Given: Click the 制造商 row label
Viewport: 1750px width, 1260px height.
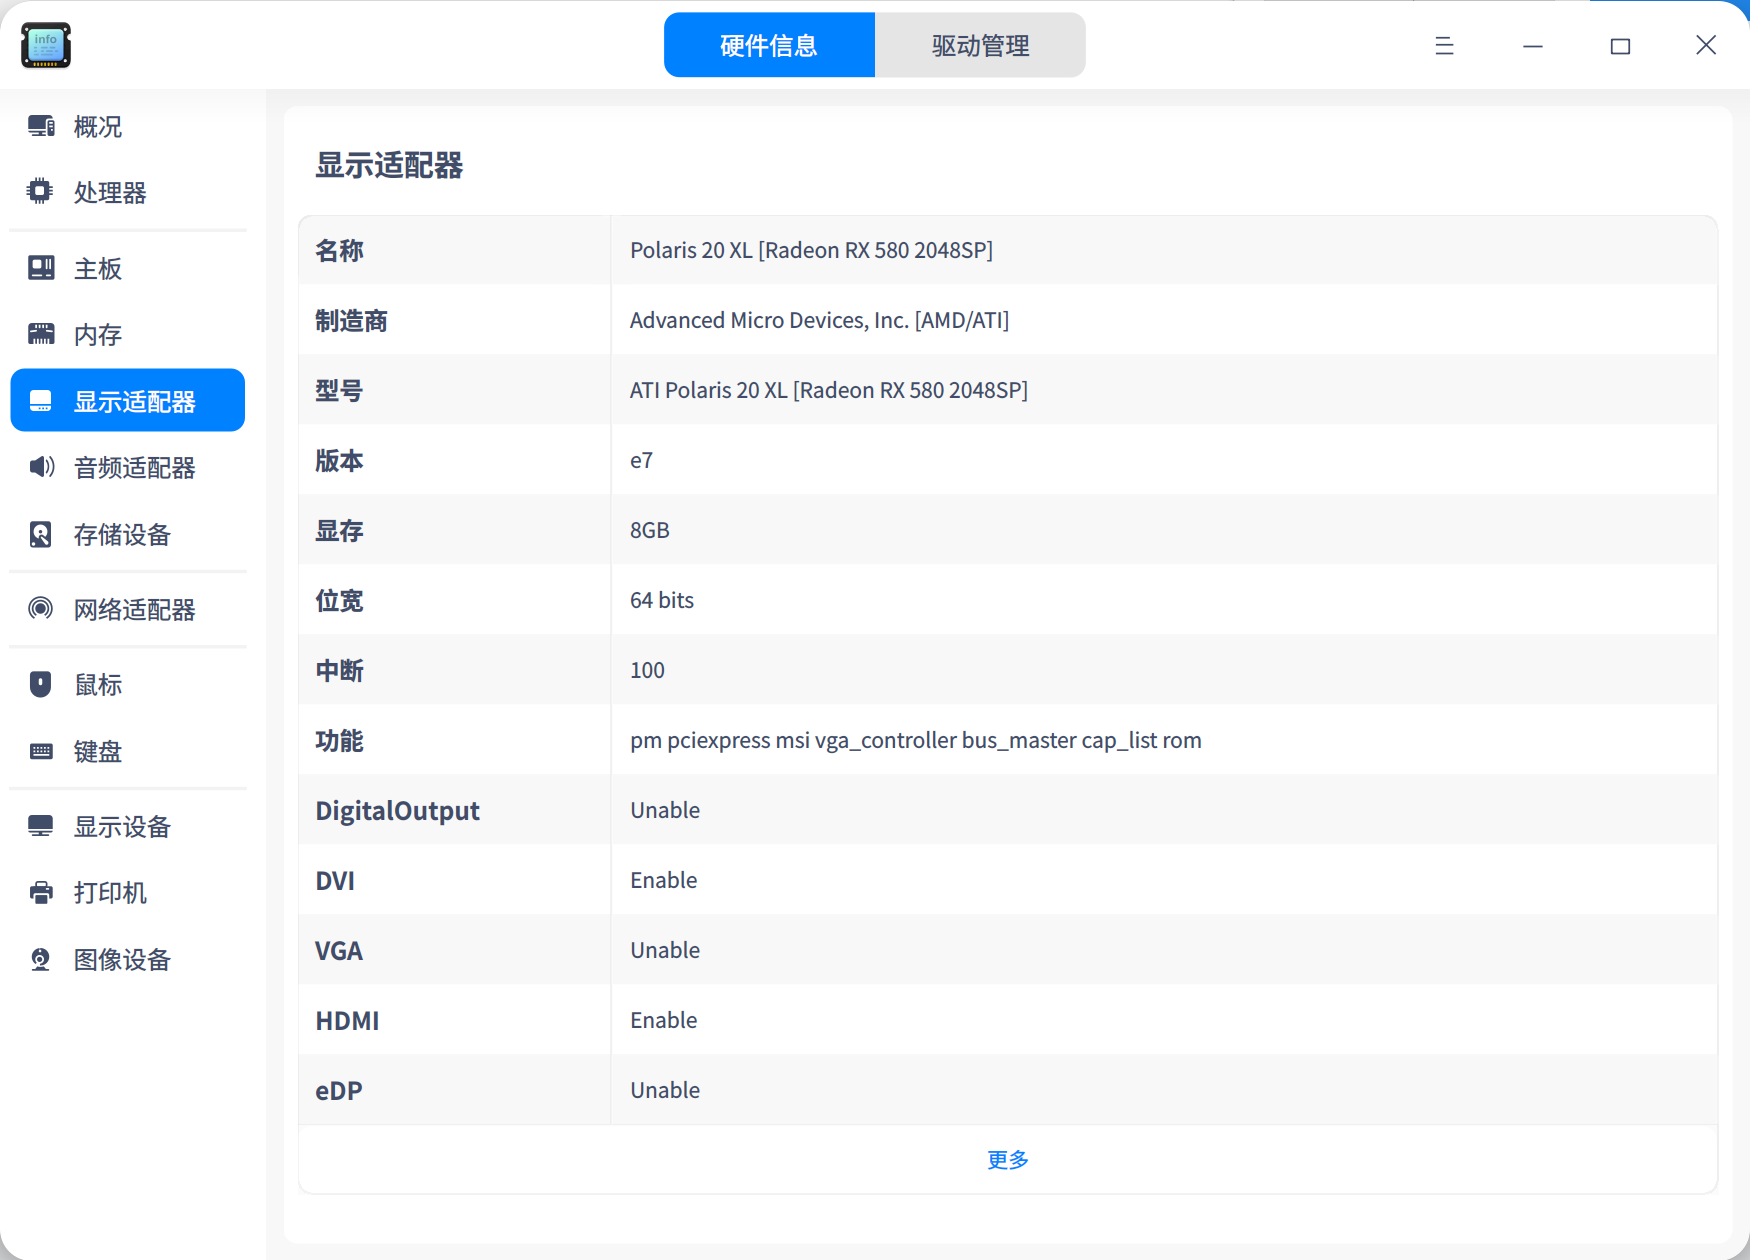Looking at the screenshot, I should coord(352,320).
